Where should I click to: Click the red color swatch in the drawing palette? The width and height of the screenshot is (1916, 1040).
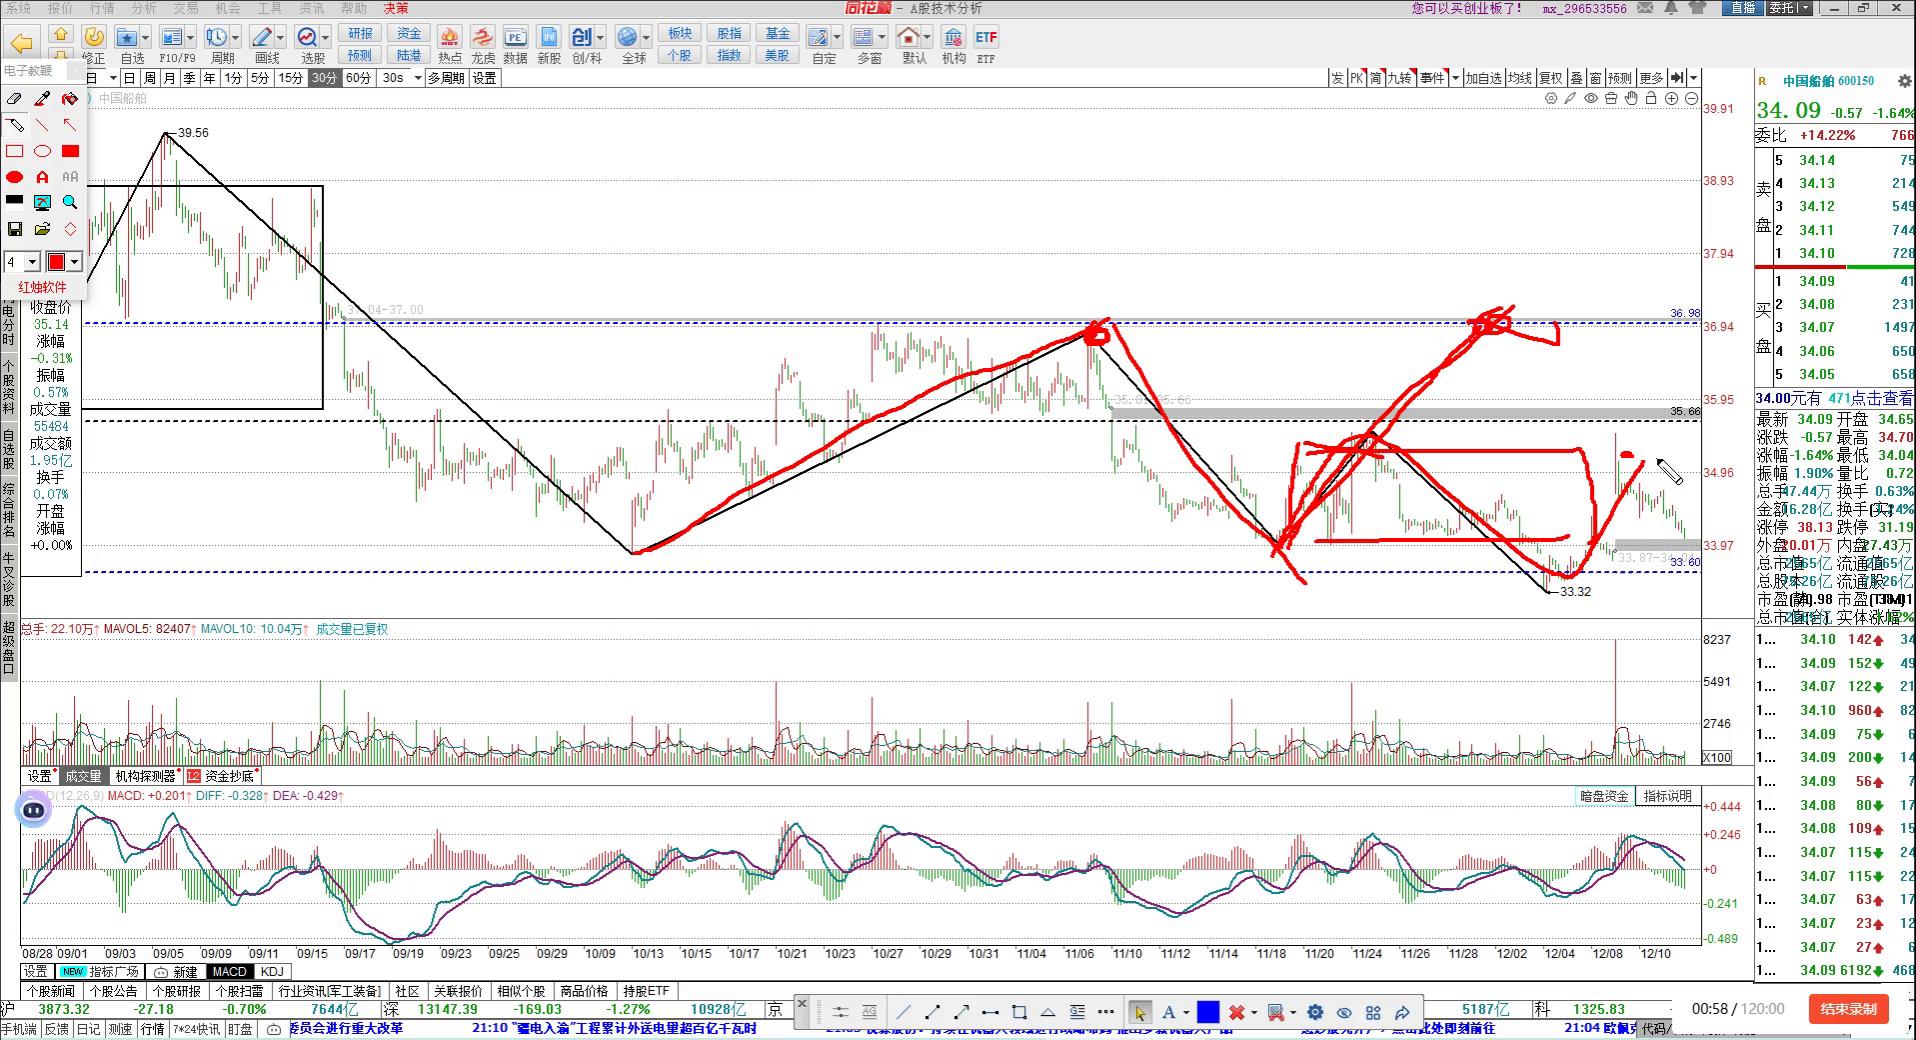click(x=56, y=262)
